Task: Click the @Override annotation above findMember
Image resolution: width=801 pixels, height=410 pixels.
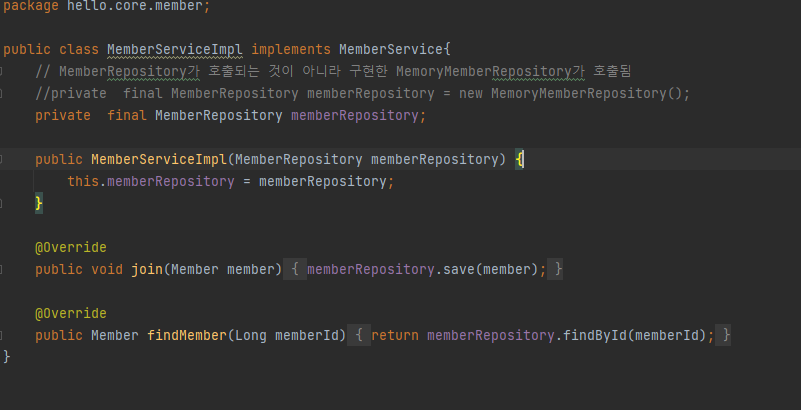Action: point(70,313)
